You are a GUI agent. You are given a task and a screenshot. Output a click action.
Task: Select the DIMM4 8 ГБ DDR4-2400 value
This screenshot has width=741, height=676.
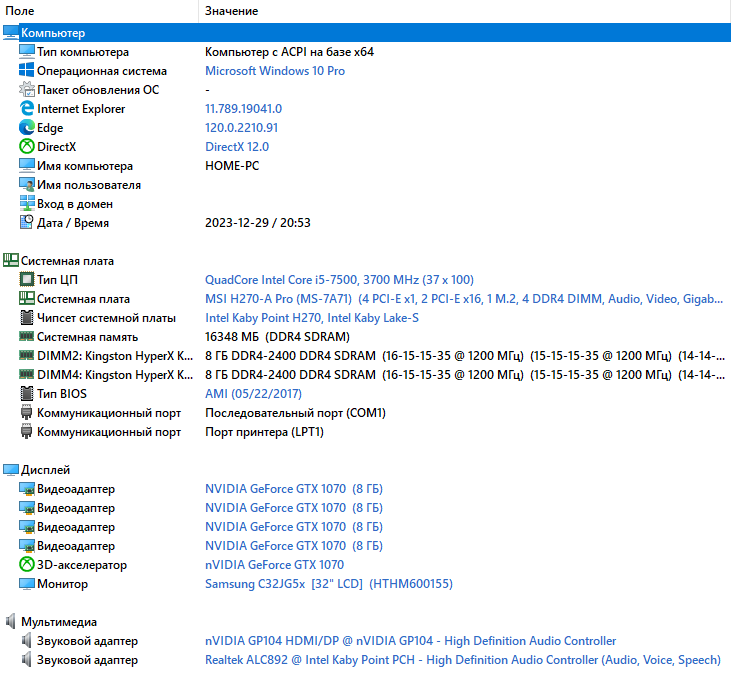point(465,375)
